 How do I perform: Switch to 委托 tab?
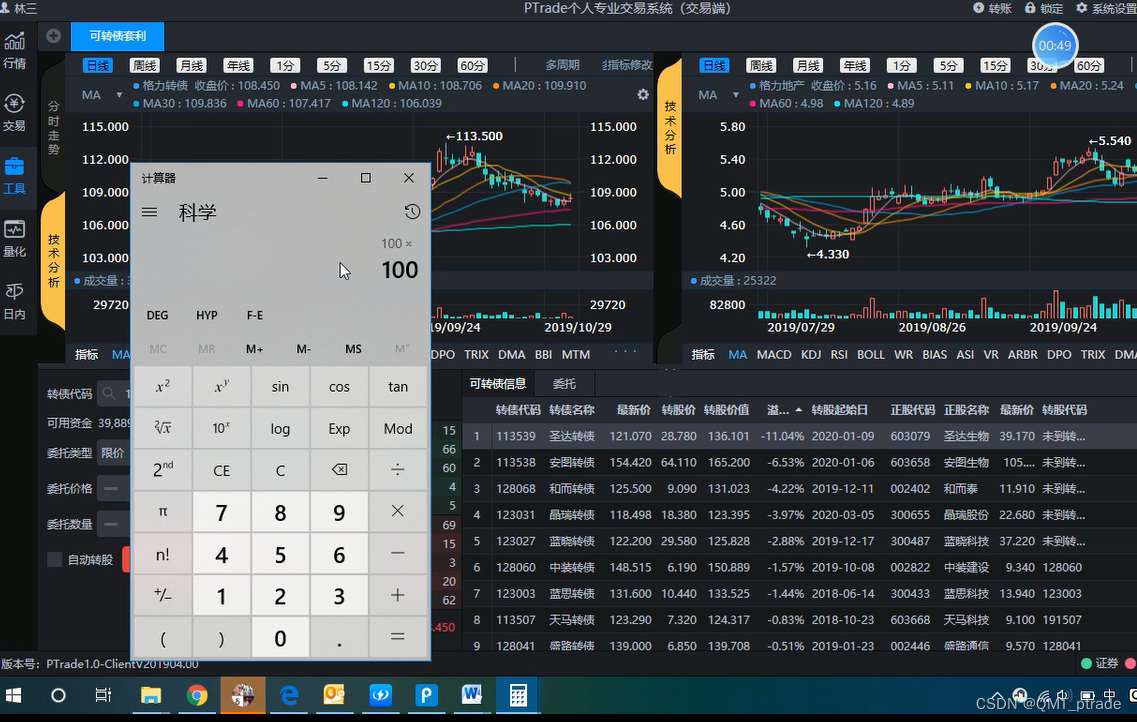click(x=564, y=383)
